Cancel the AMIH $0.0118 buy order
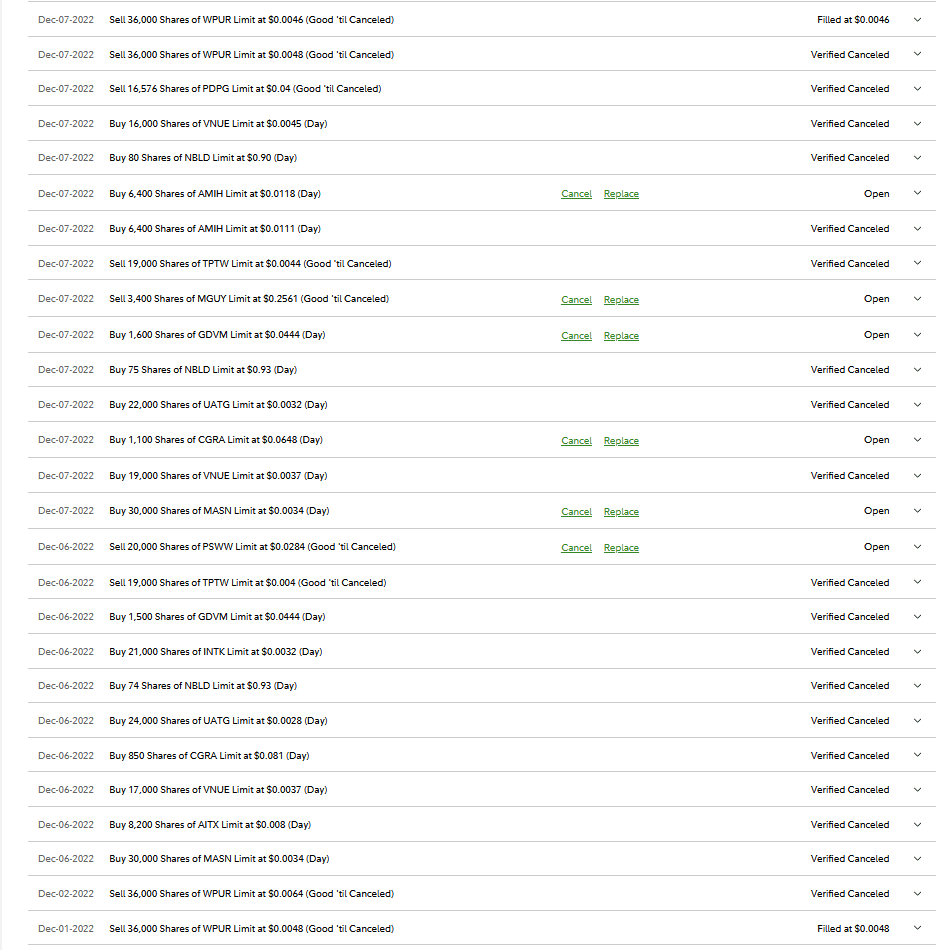This screenshot has height=950, width=939. click(x=576, y=194)
